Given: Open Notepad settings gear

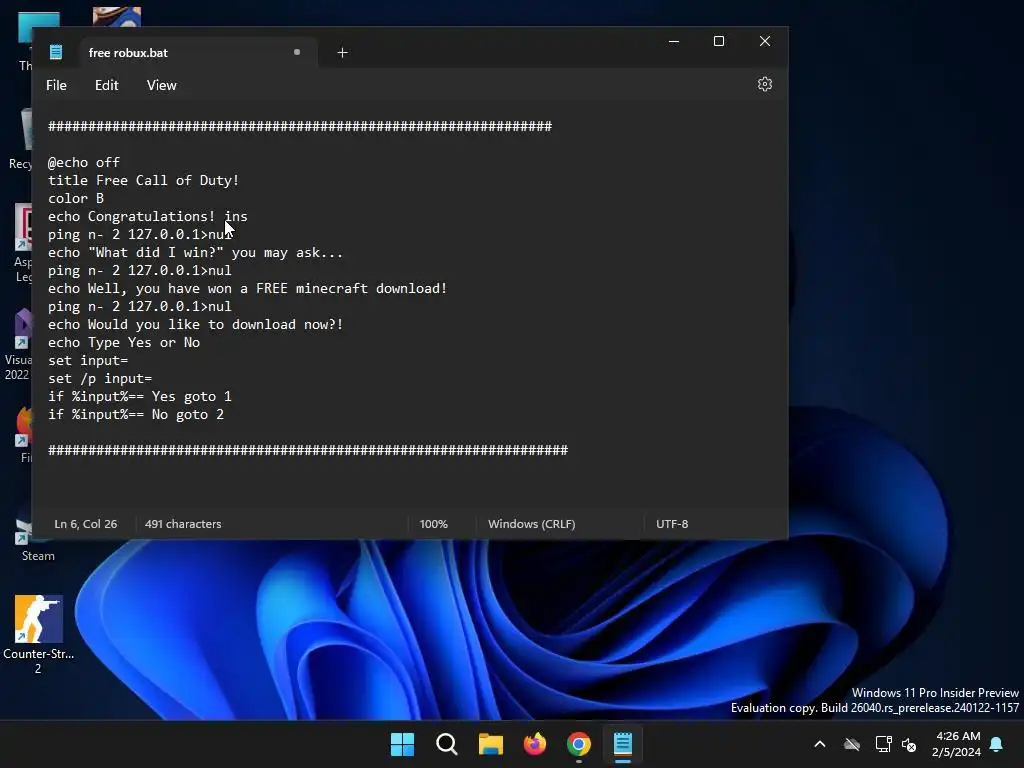Looking at the screenshot, I should click(765, 84).
